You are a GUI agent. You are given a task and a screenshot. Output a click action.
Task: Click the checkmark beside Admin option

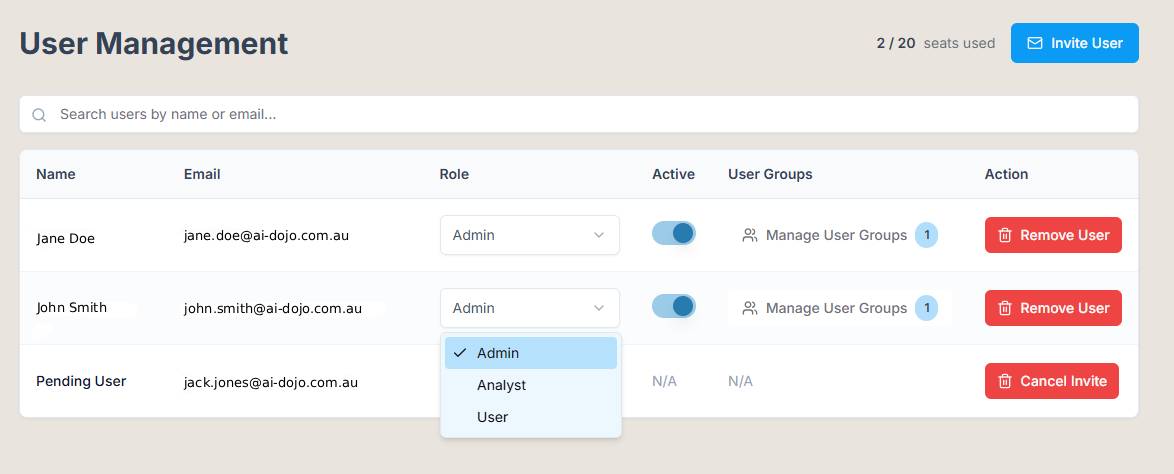point(460,353)
